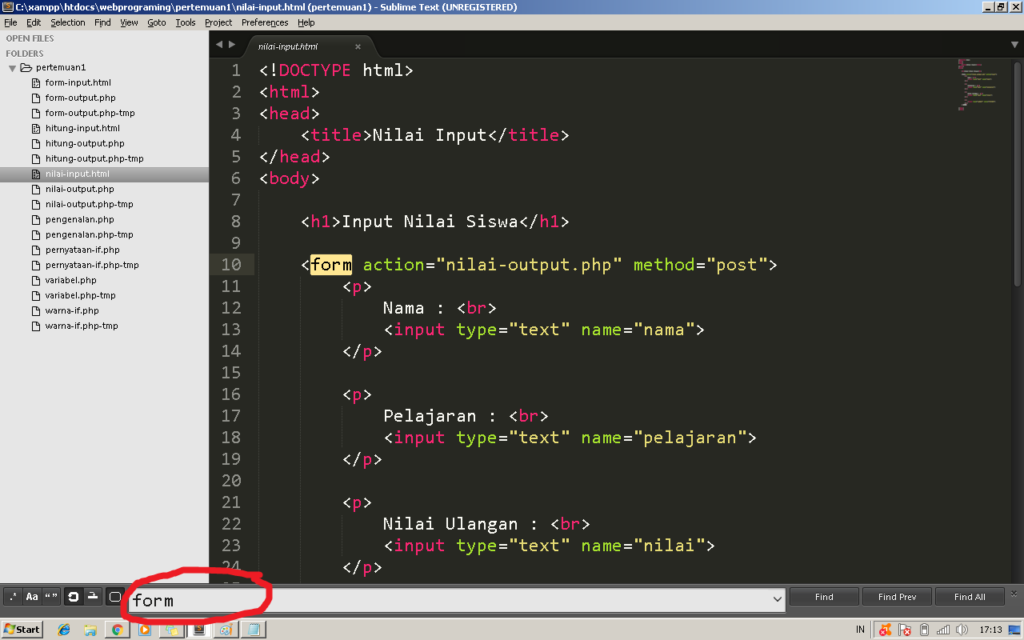Open warna-if.php in sidebar
1024x640 pixels.
[72, 310]
